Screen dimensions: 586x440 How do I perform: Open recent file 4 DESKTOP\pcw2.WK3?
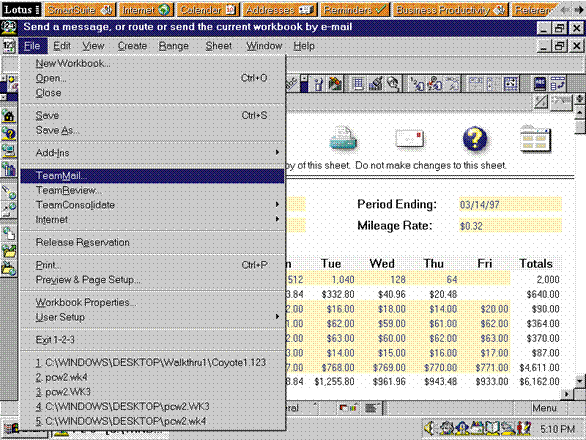pyautogui.click(x=152, y=406)
